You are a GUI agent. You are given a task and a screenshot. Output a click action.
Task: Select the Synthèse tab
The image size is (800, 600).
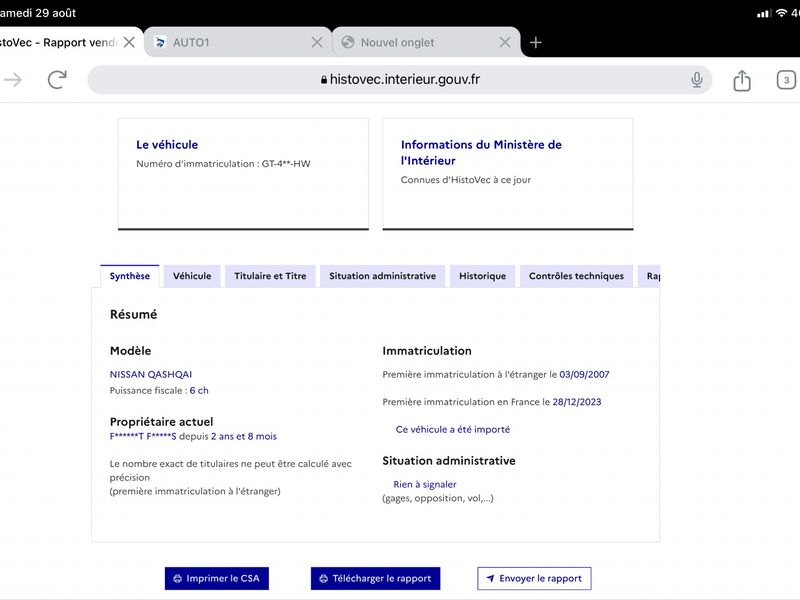click(x=130, y=276)
